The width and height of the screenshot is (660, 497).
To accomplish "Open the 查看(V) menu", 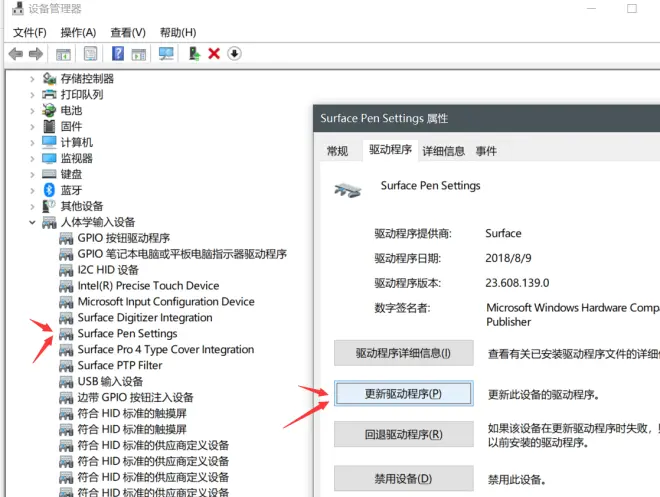I will [128, 32].
